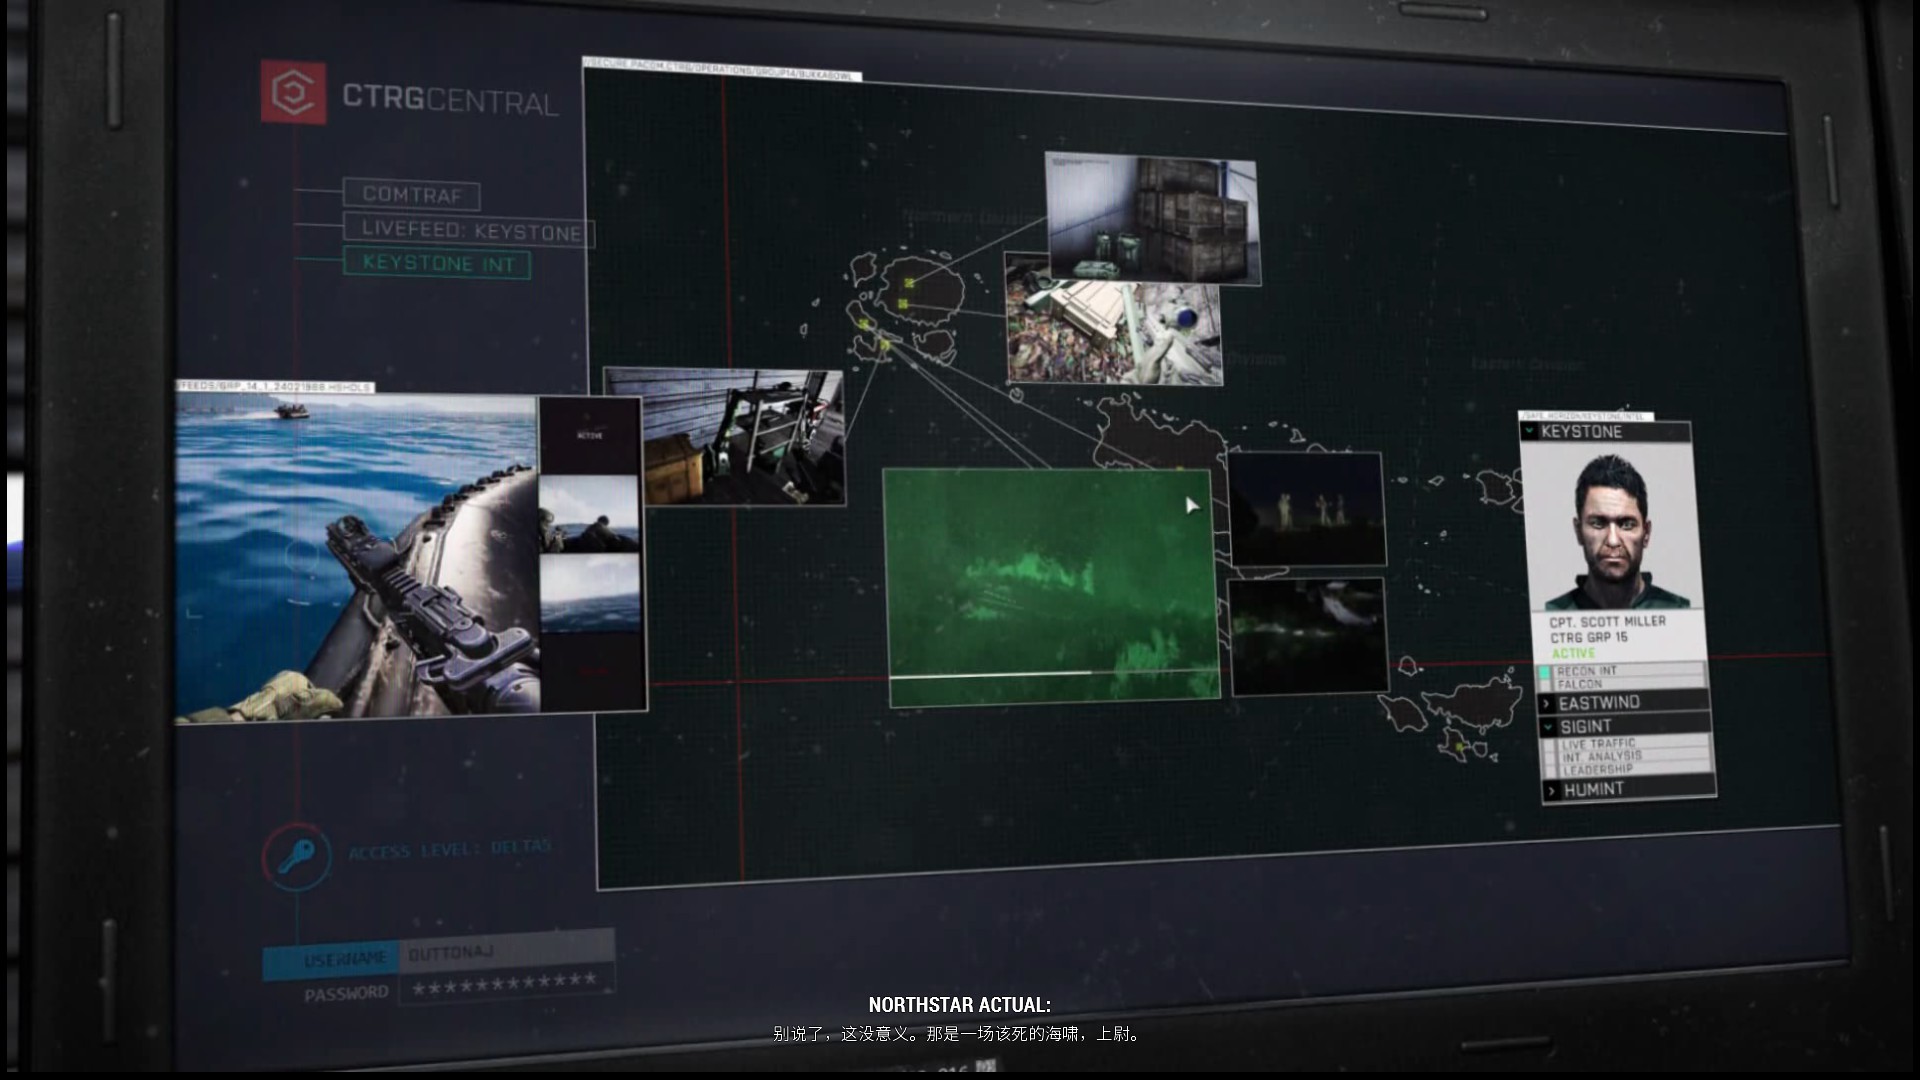Switch to LIVEFEED: KEYSTONE tab
The image size is (1920, 1080).
click(x=469, y=231)
